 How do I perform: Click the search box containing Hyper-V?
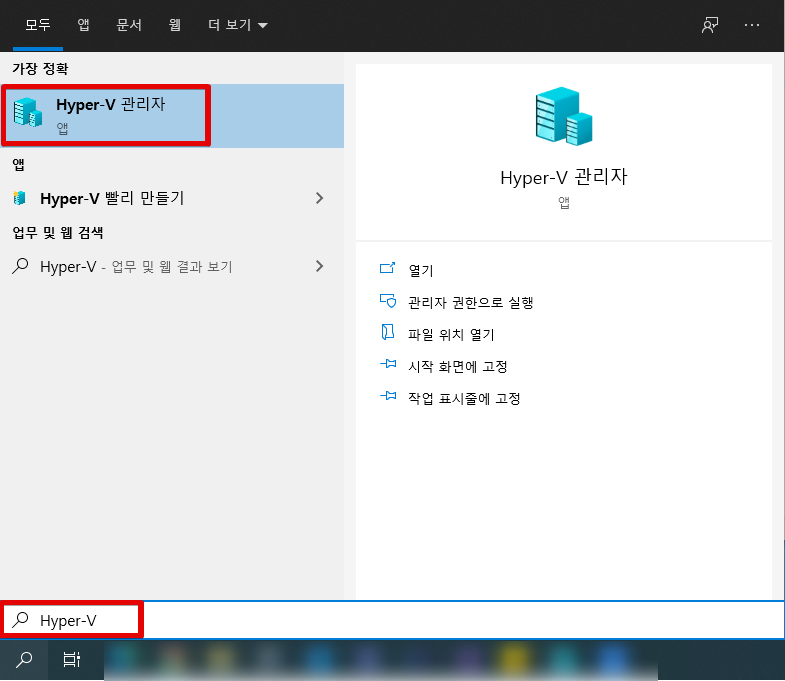pyautogui.click(x=392, y=620)
